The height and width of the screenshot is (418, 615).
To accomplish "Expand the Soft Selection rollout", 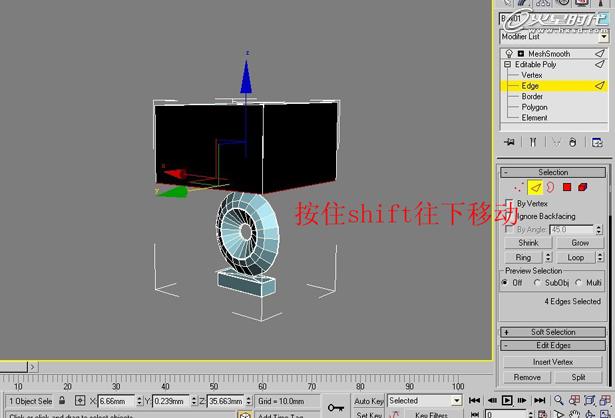I will (x=553, y=332).
